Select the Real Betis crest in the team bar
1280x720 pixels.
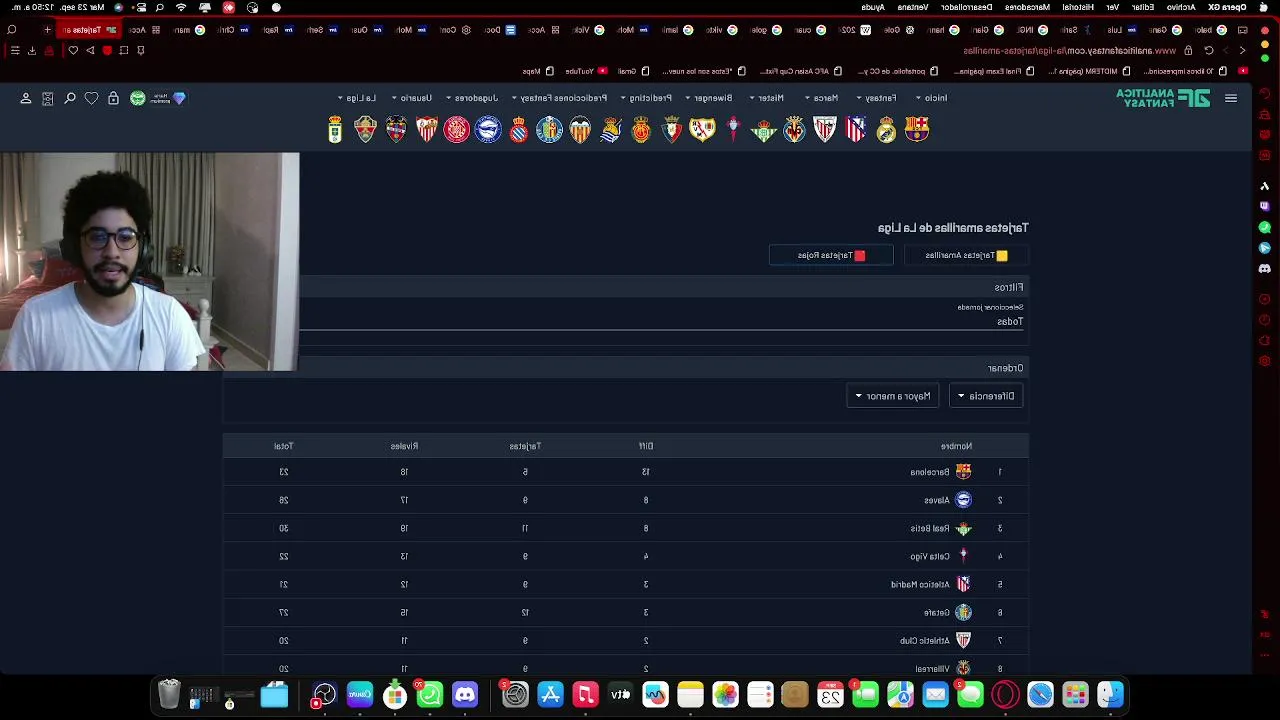(764, 130)
